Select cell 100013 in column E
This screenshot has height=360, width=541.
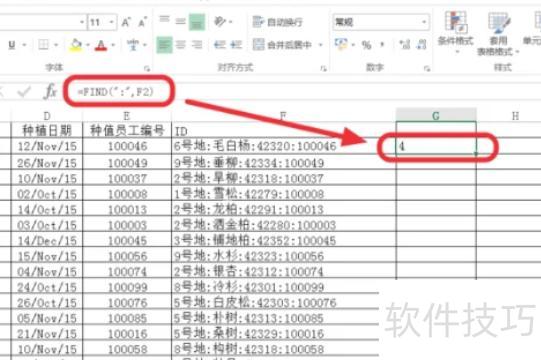point(127,209)
